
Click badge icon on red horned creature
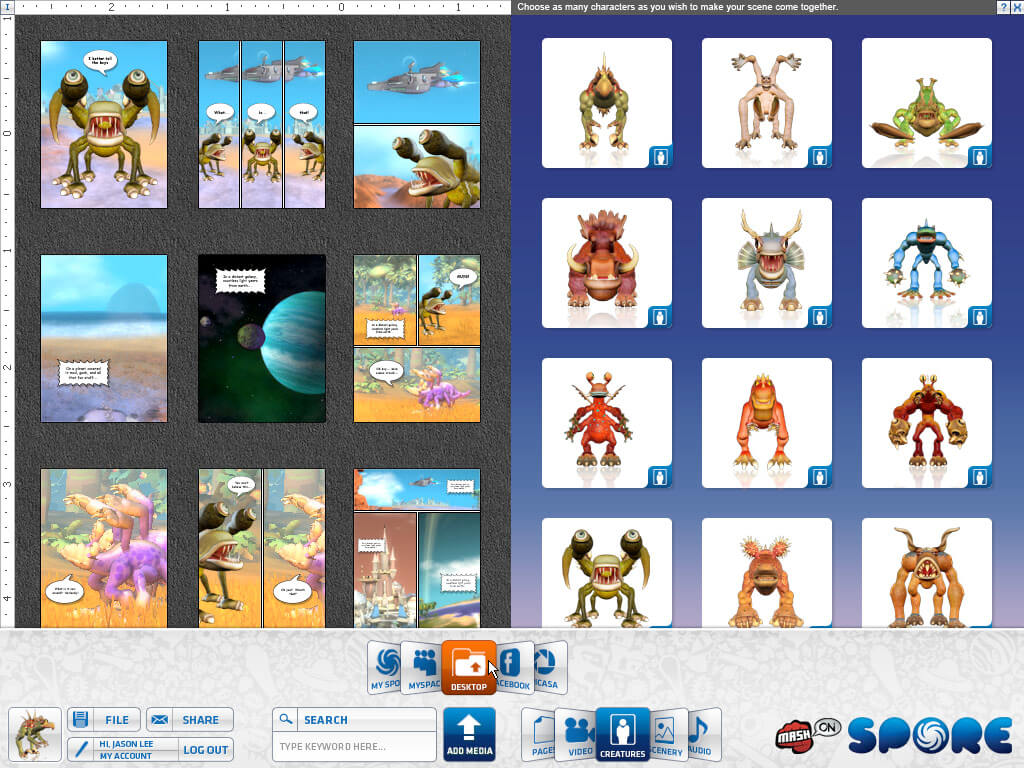[x=660, y=317]
